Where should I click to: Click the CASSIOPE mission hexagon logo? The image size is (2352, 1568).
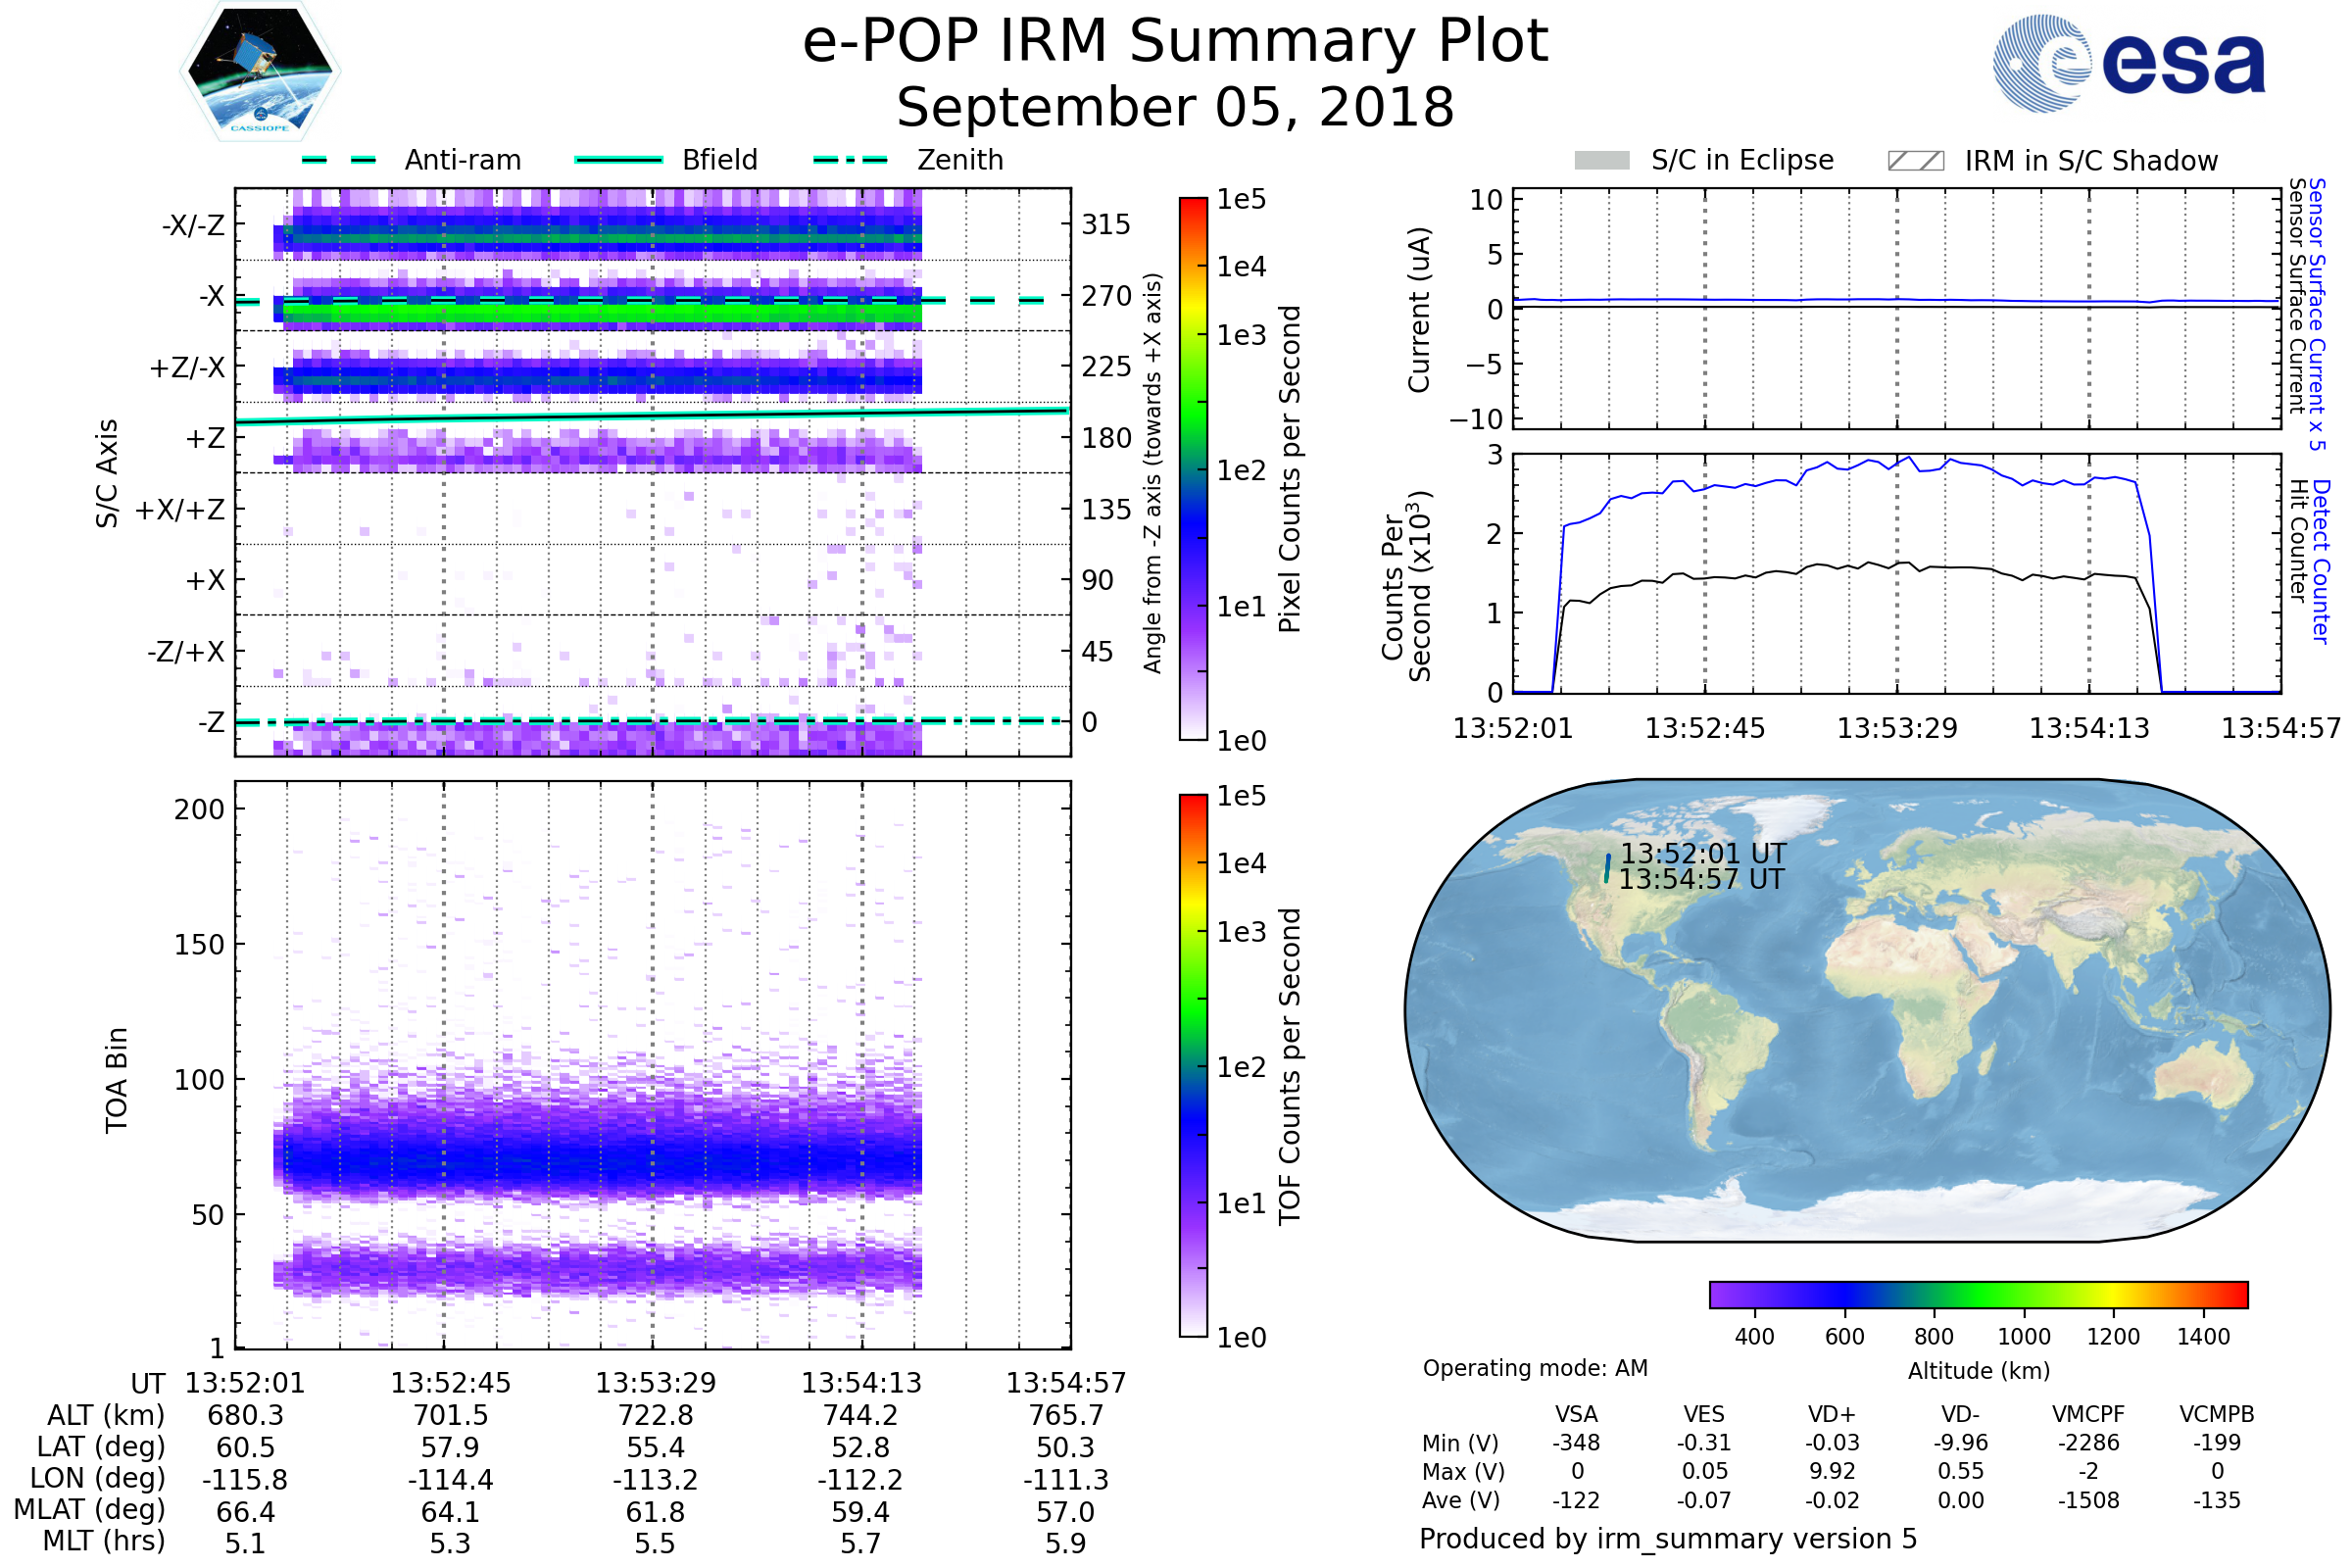(x=260, y=72)
